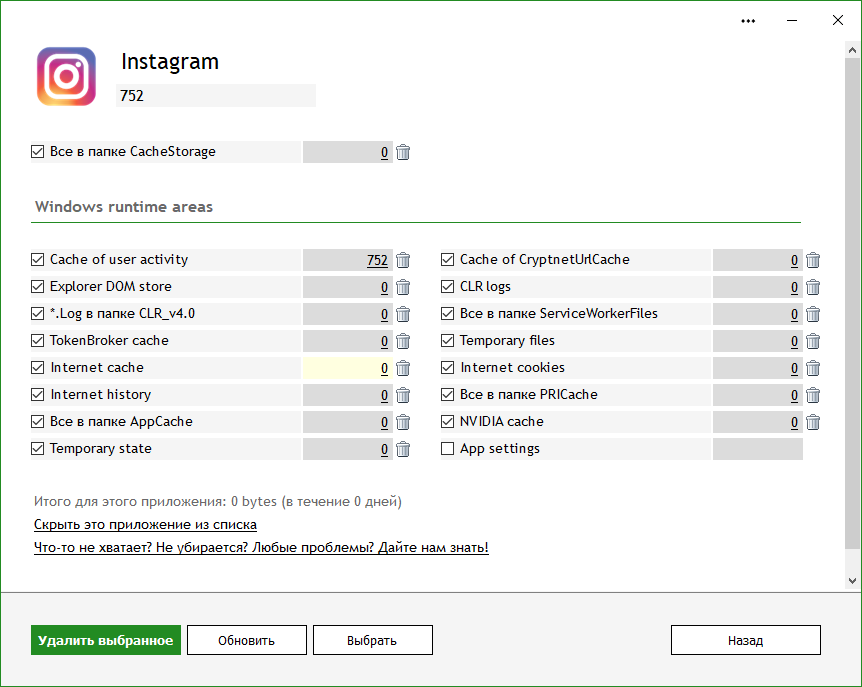862x687 pixels.
Task: Open the 0 value link for Internet cache
Action: click(x=384, y=368)
